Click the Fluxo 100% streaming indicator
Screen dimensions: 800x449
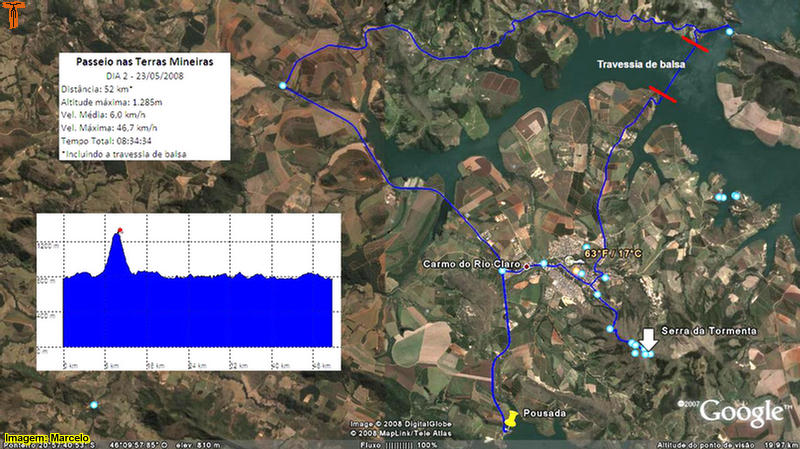399,445
